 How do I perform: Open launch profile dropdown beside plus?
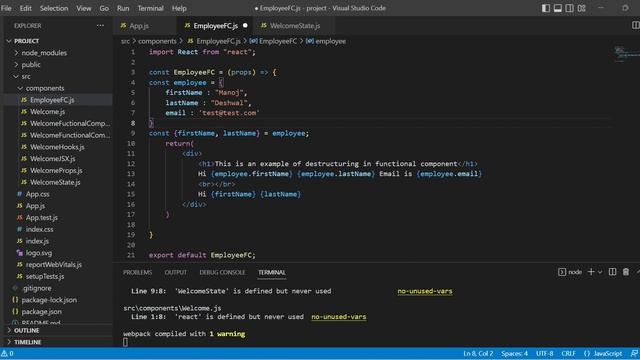point(600,272)
